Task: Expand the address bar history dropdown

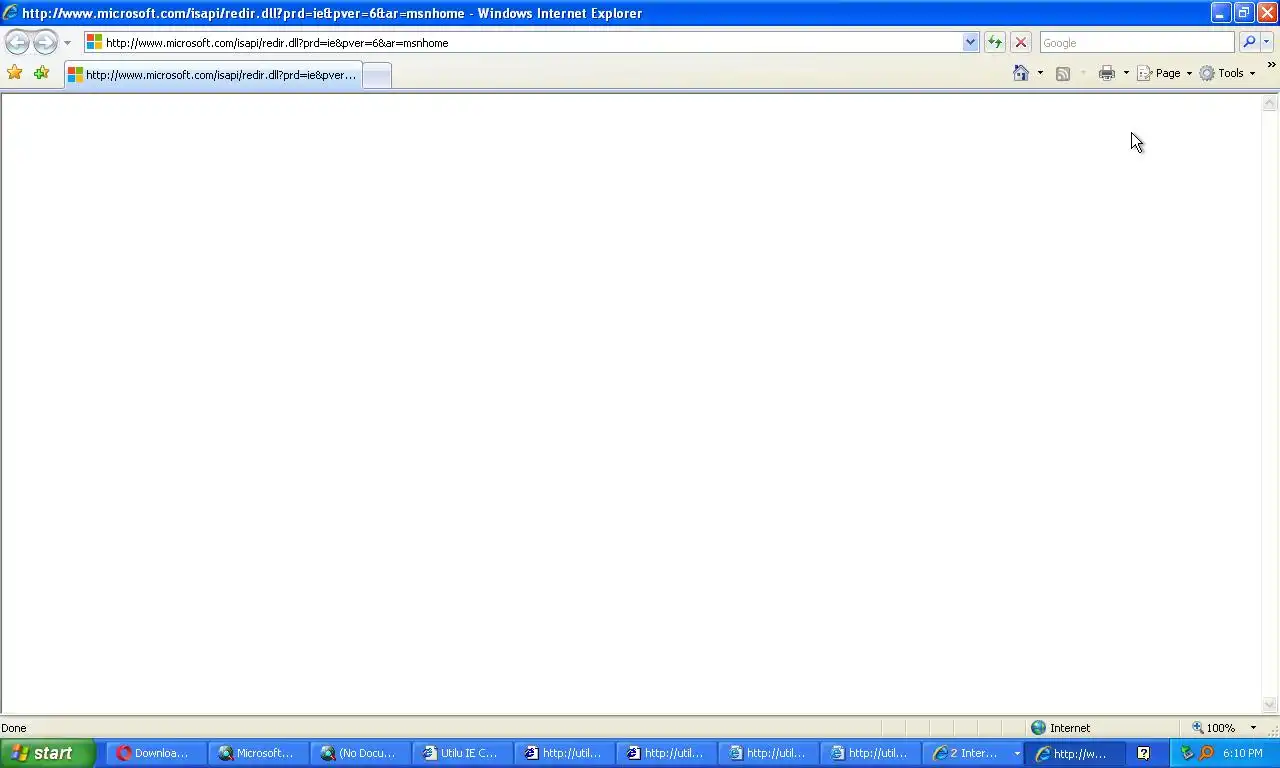Action: pos(970,43)
